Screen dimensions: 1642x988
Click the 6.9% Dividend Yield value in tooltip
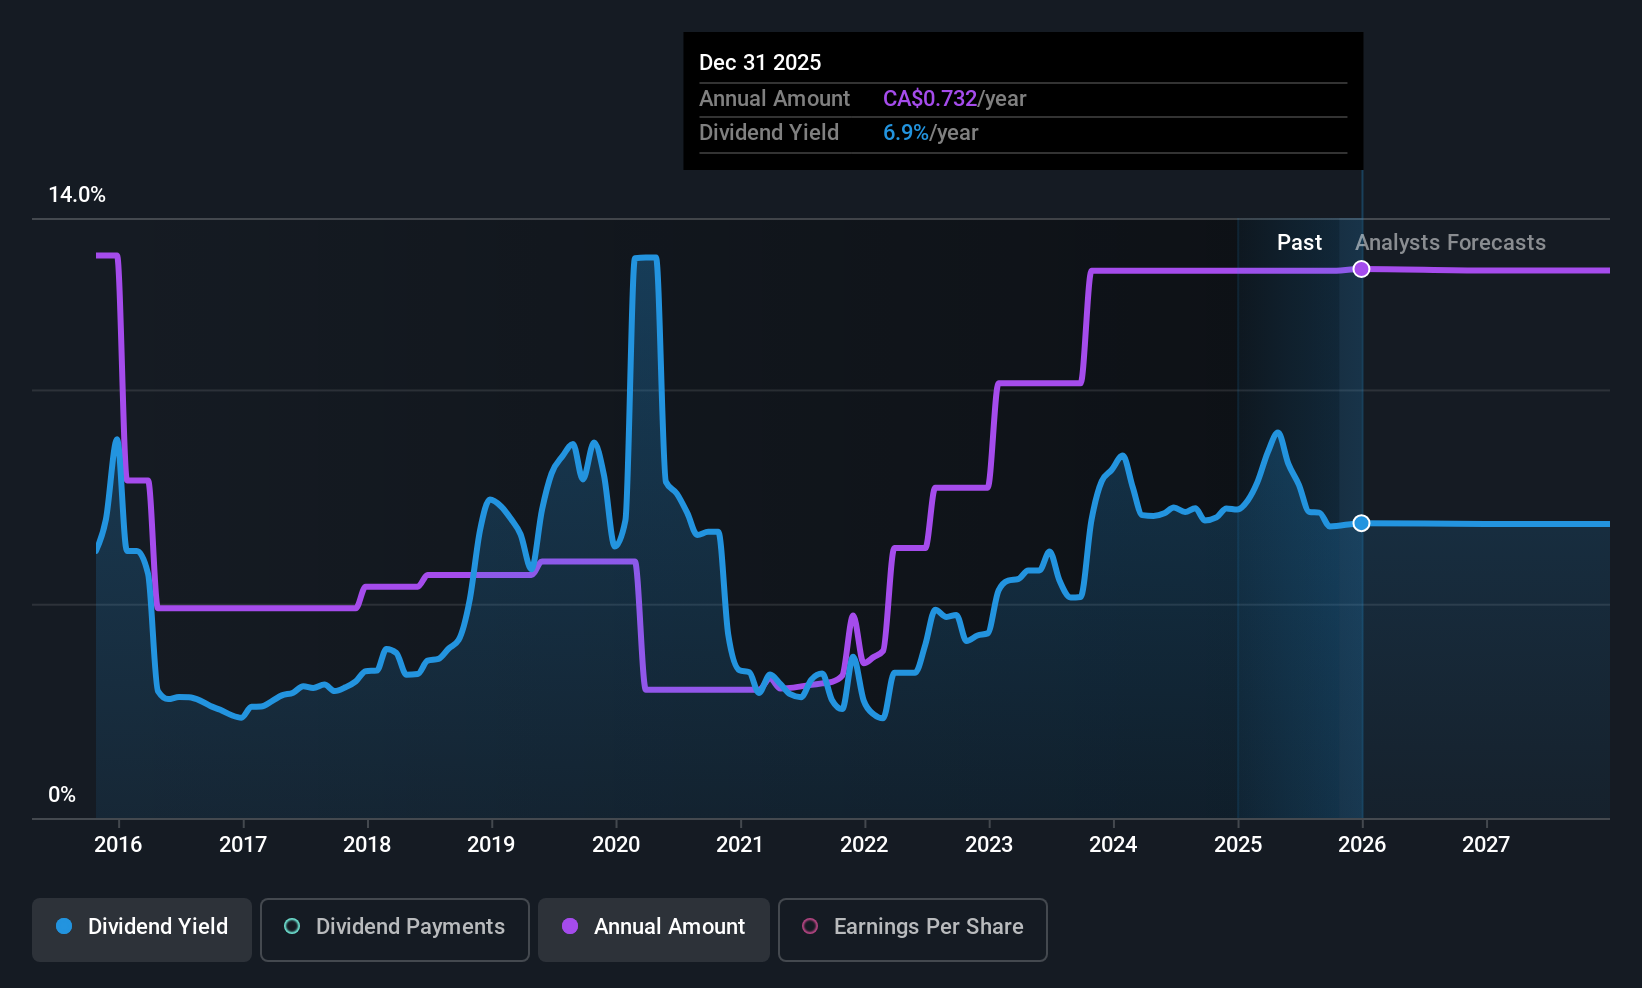tap(904, 132)
